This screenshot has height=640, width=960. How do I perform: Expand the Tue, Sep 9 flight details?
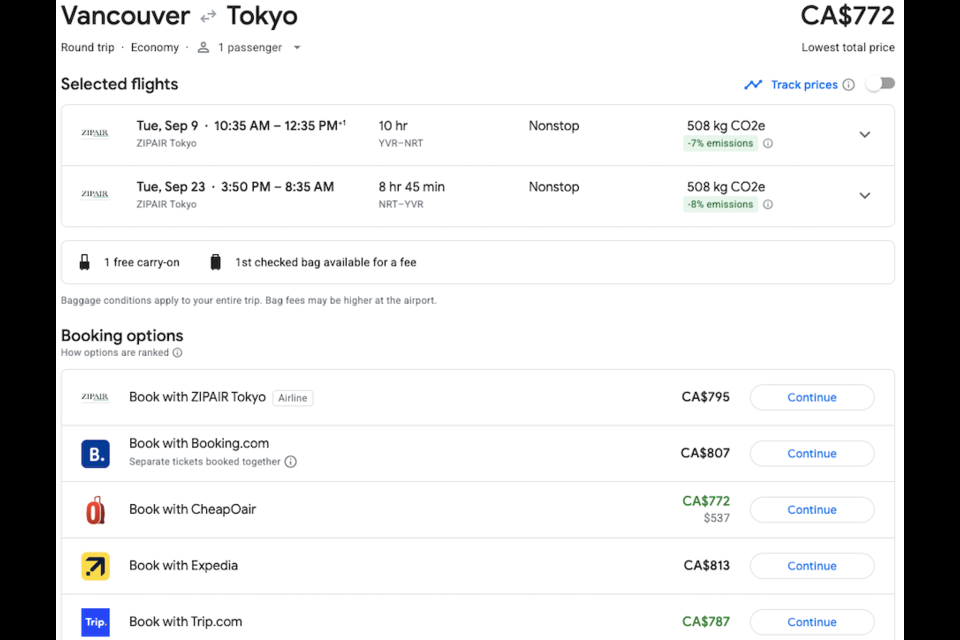[864, 135]
